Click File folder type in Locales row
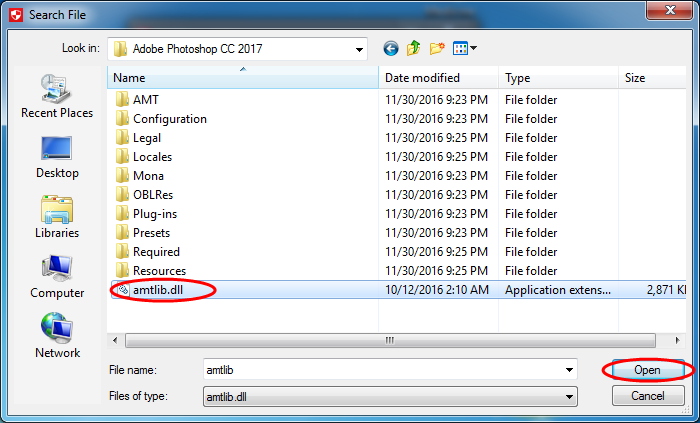The width and height of the screenshot is (700, 423). [531, 157]
